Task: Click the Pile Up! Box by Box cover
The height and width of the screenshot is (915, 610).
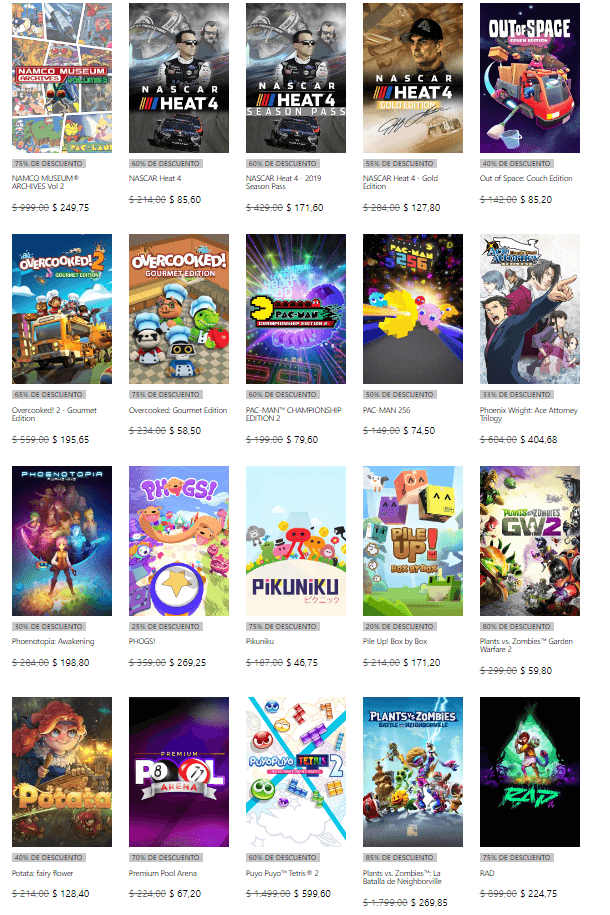Action: coord(413,540)
